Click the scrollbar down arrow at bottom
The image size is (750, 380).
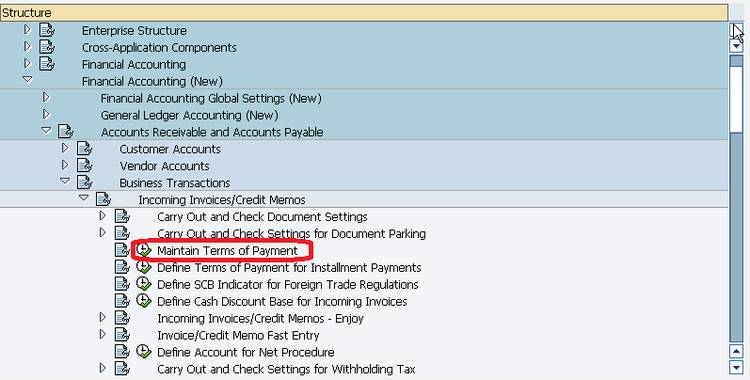736,368
